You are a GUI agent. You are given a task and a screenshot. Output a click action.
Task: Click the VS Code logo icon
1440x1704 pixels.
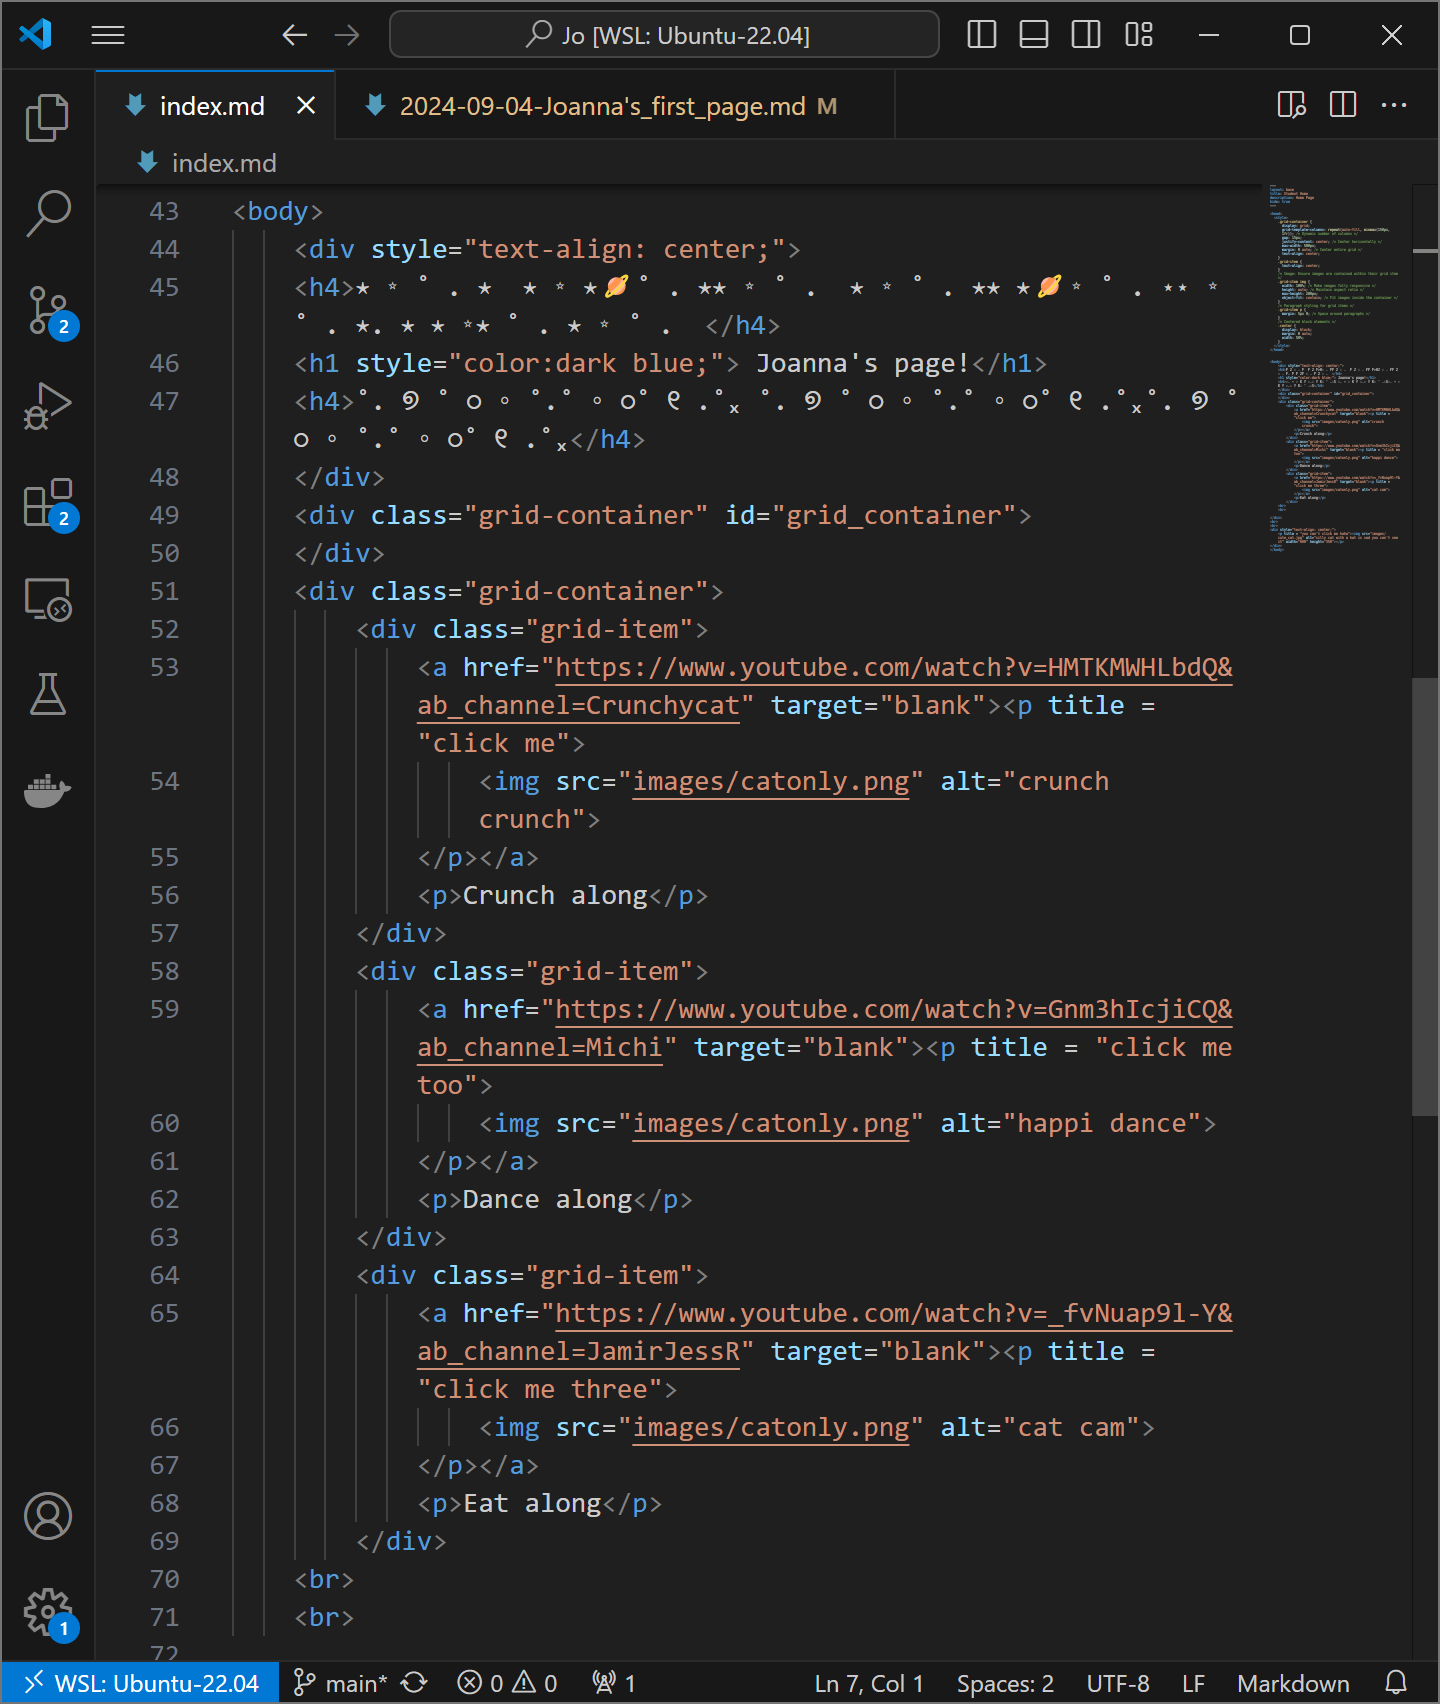coord(36,35)
